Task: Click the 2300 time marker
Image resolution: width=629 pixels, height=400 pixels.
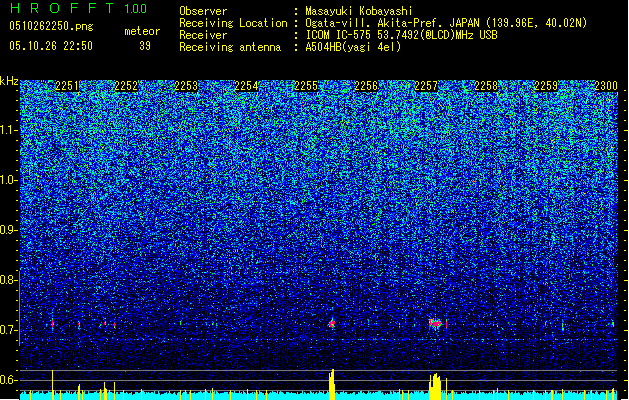Action: point(606,86)
